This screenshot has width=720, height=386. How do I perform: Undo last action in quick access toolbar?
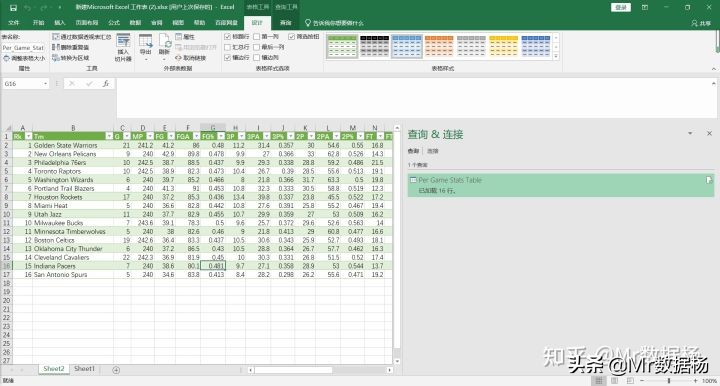28,7
